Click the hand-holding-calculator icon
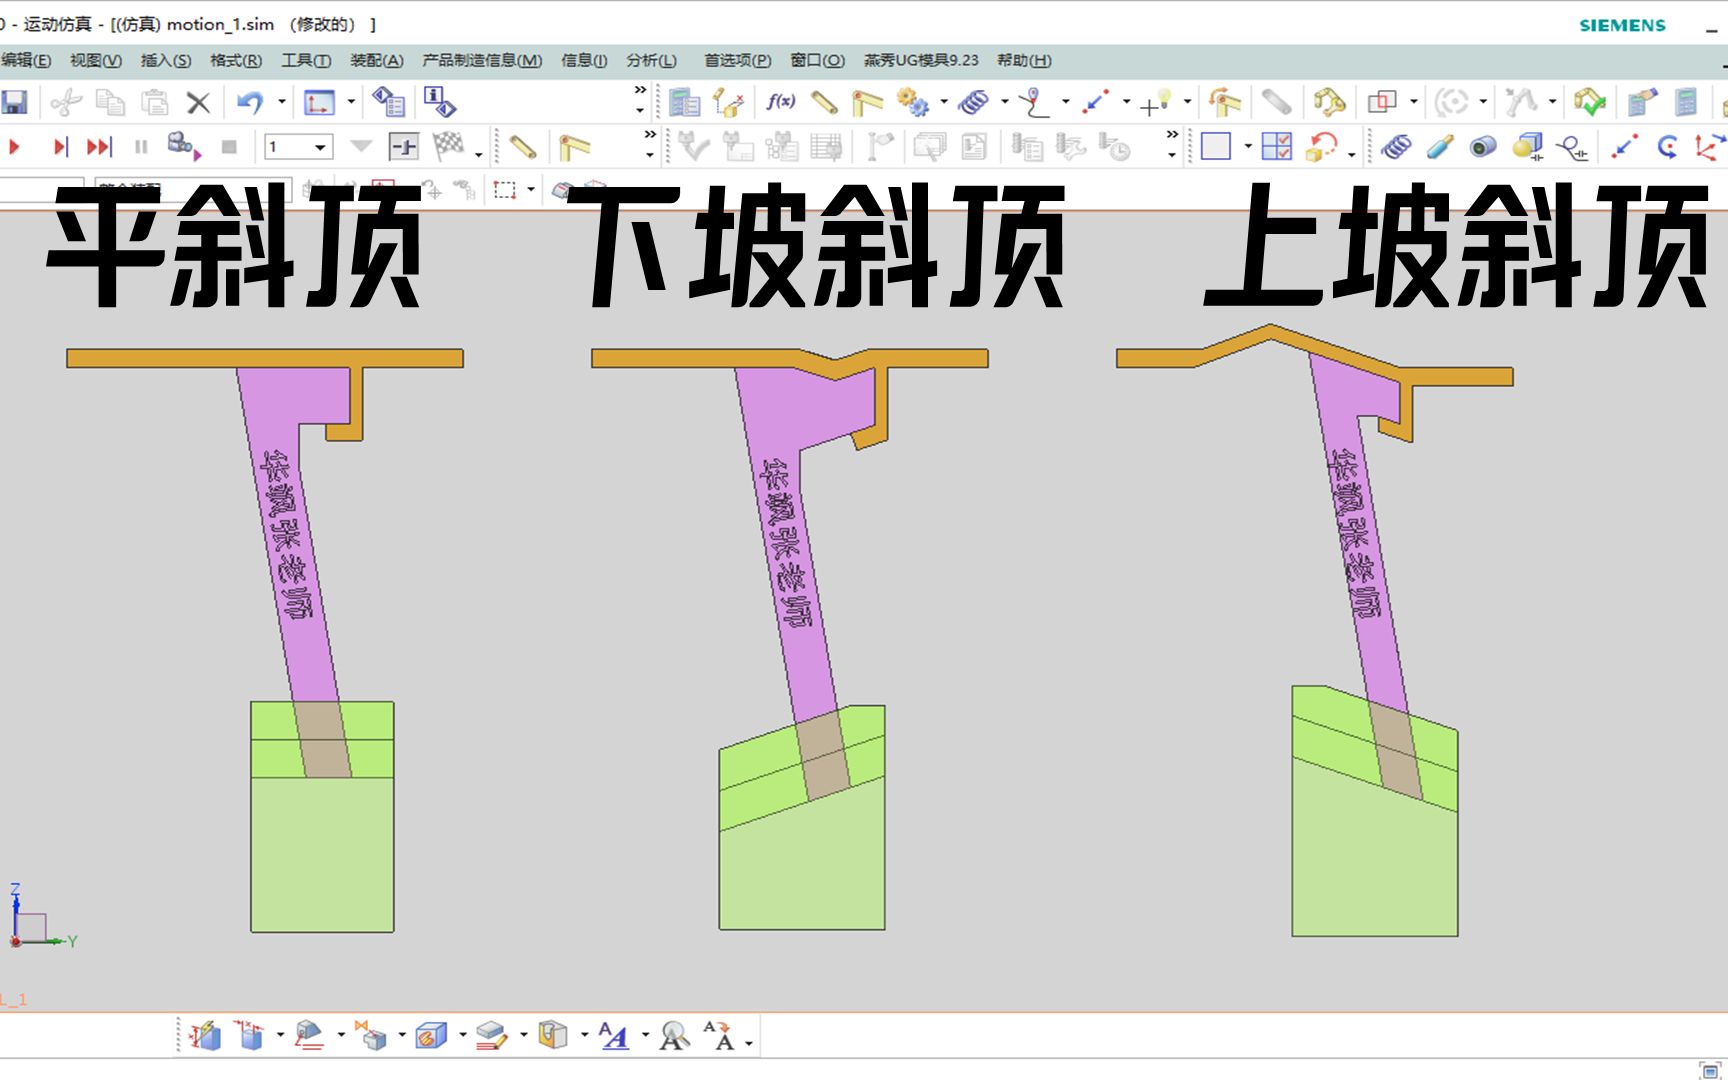Screen dimensions: 1728x1080 click(x=1642, y=102)
